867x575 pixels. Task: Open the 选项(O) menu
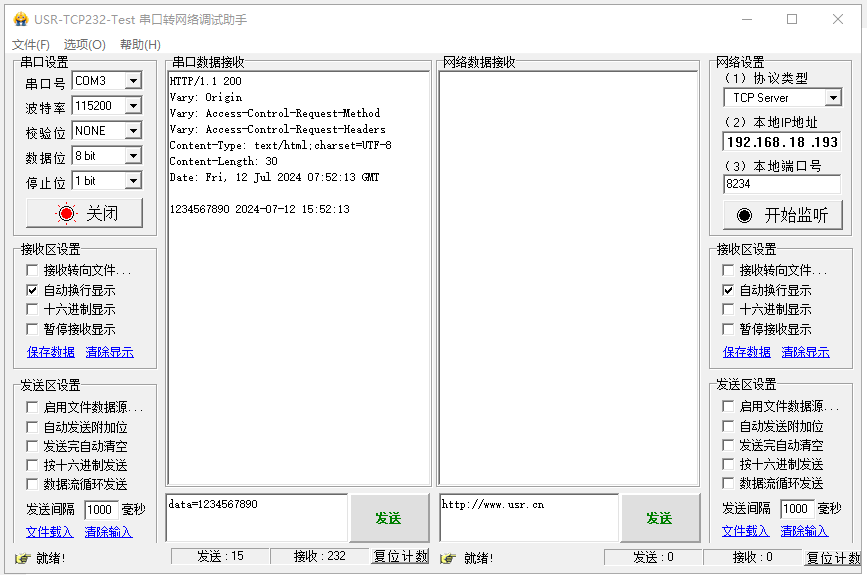85,45
